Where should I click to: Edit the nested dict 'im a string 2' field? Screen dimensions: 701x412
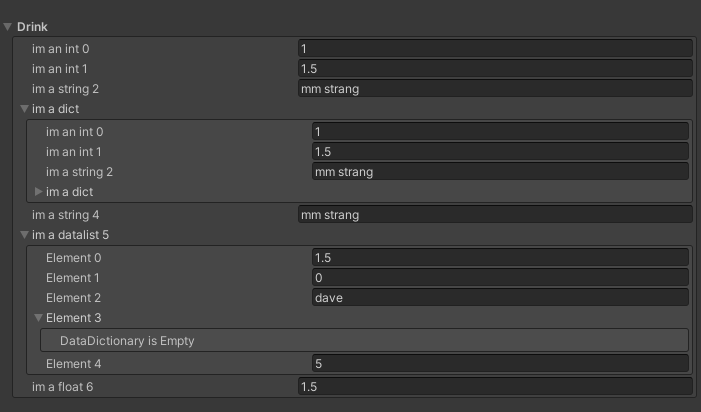point(500,172)
